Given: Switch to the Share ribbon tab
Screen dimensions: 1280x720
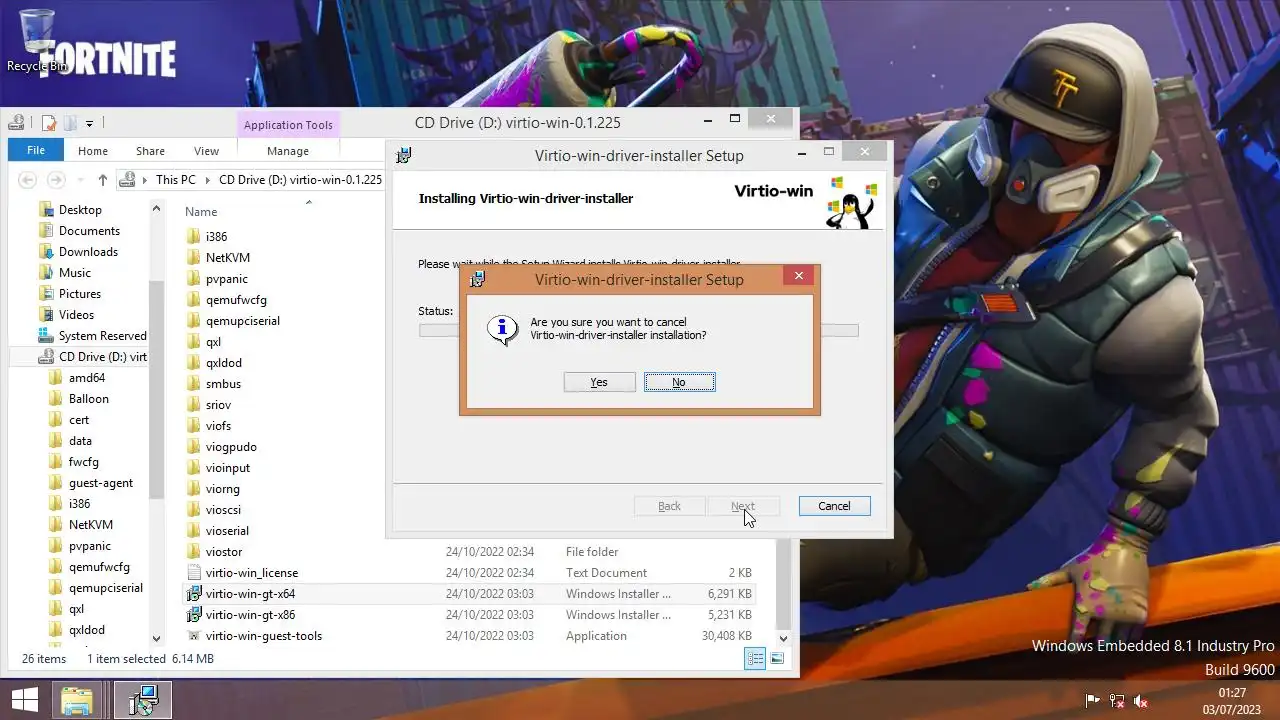Looking at the screenshot, I should pos(150,151).
